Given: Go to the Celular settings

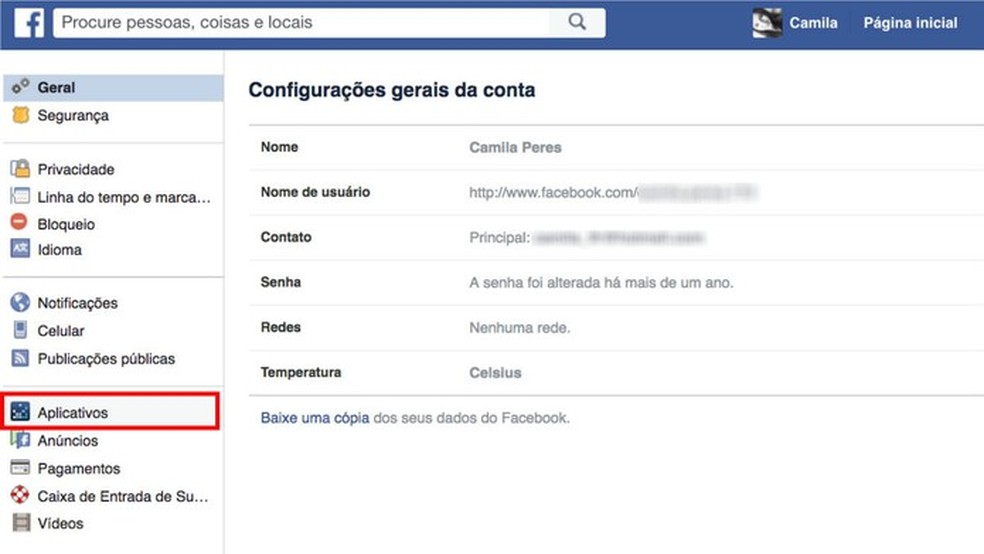Looking at the screenshot, I should tap(61, 331).
